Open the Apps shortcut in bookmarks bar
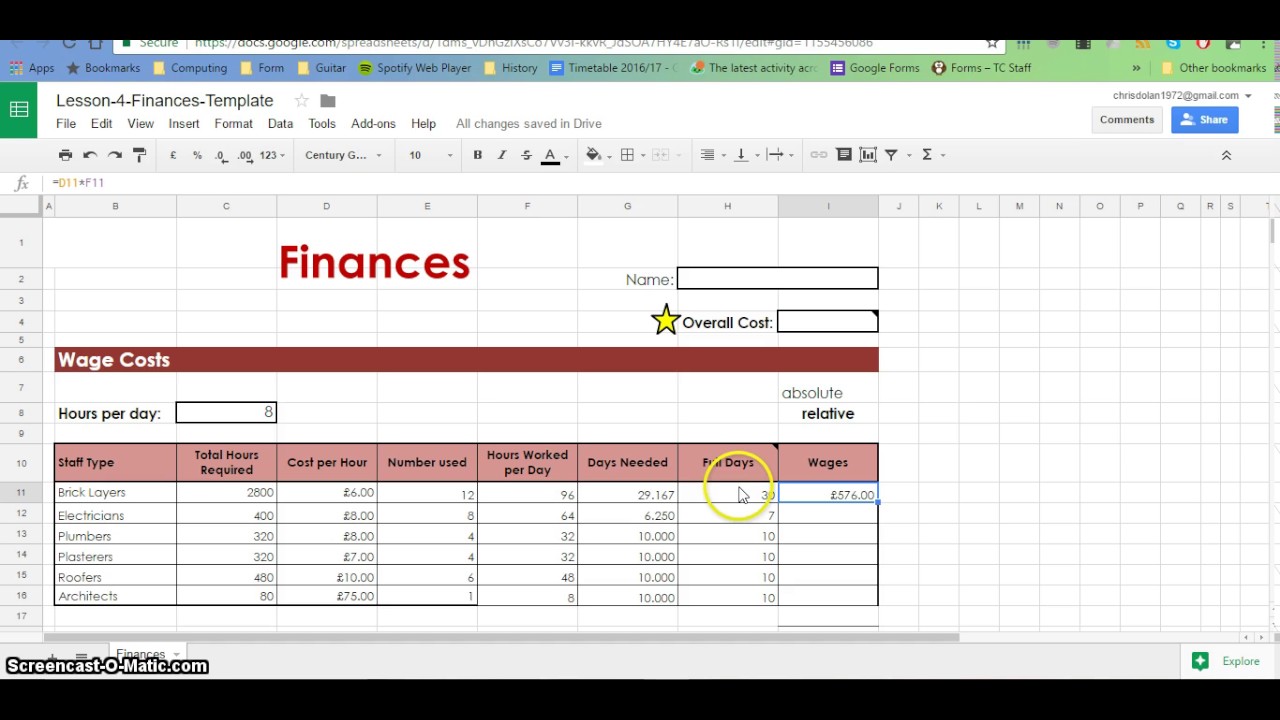 coord(32,68)
